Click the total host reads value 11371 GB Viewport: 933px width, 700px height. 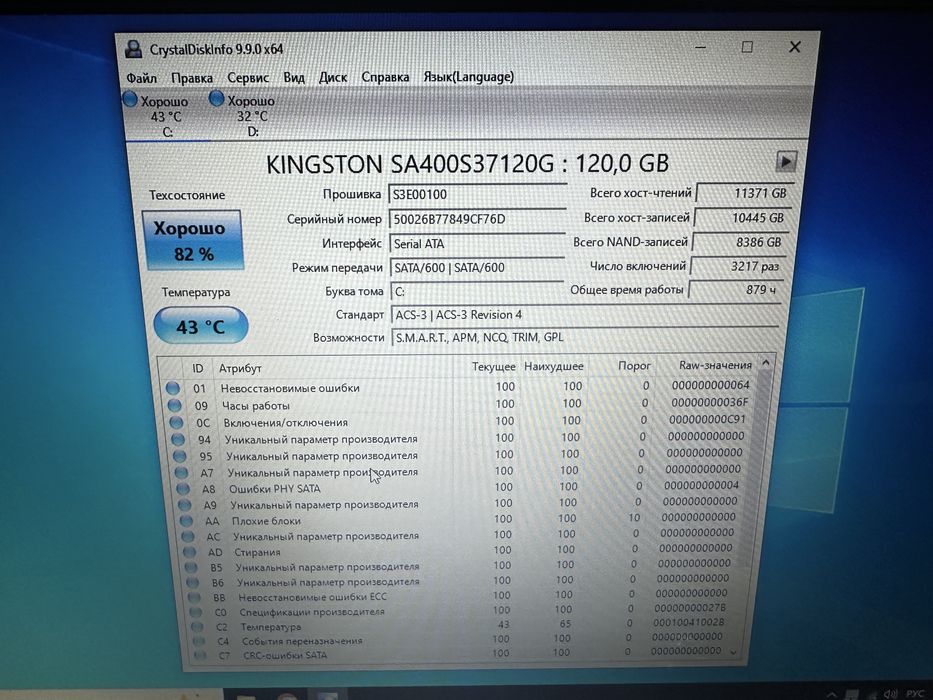click(745, 193)
